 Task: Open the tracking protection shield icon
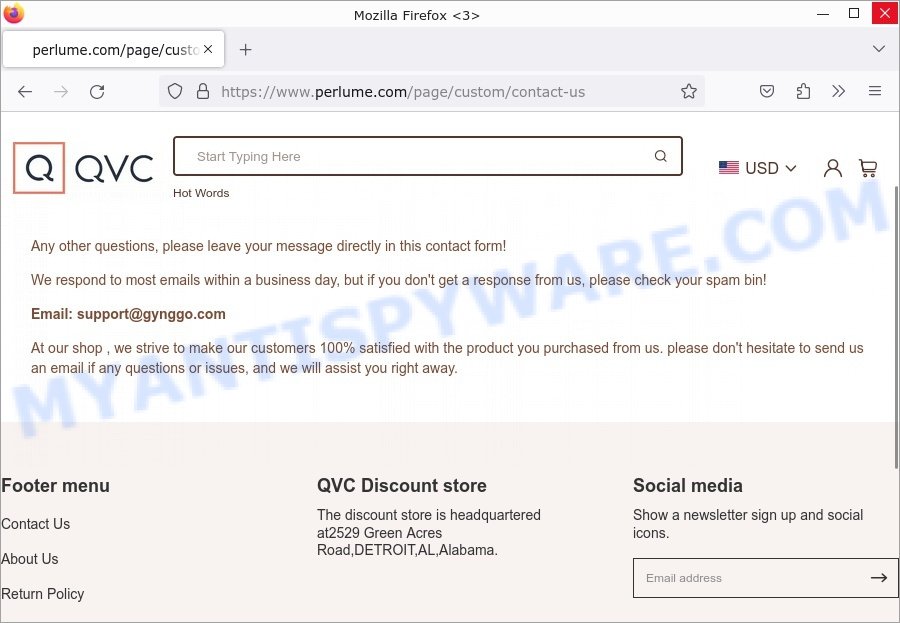[x=175, y=91]
